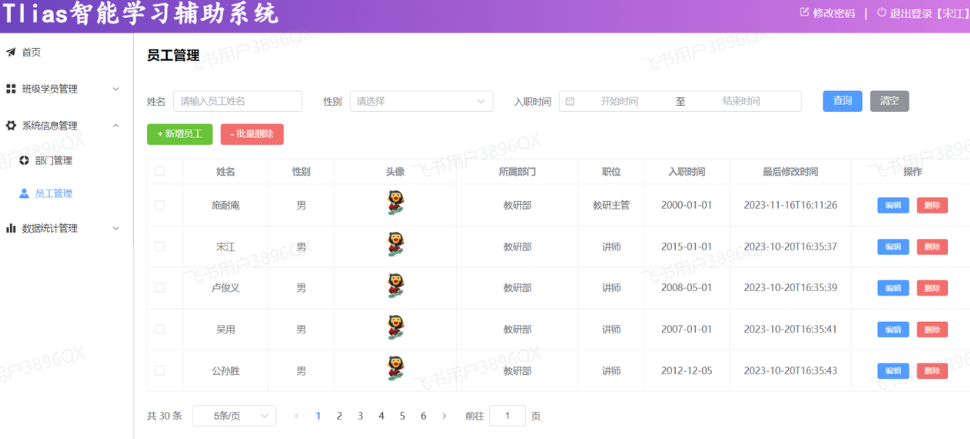The width and height of the screenshot is (970, 439).
Task: Delete the 公孙胜 employee row
Action: coord(932,371)
